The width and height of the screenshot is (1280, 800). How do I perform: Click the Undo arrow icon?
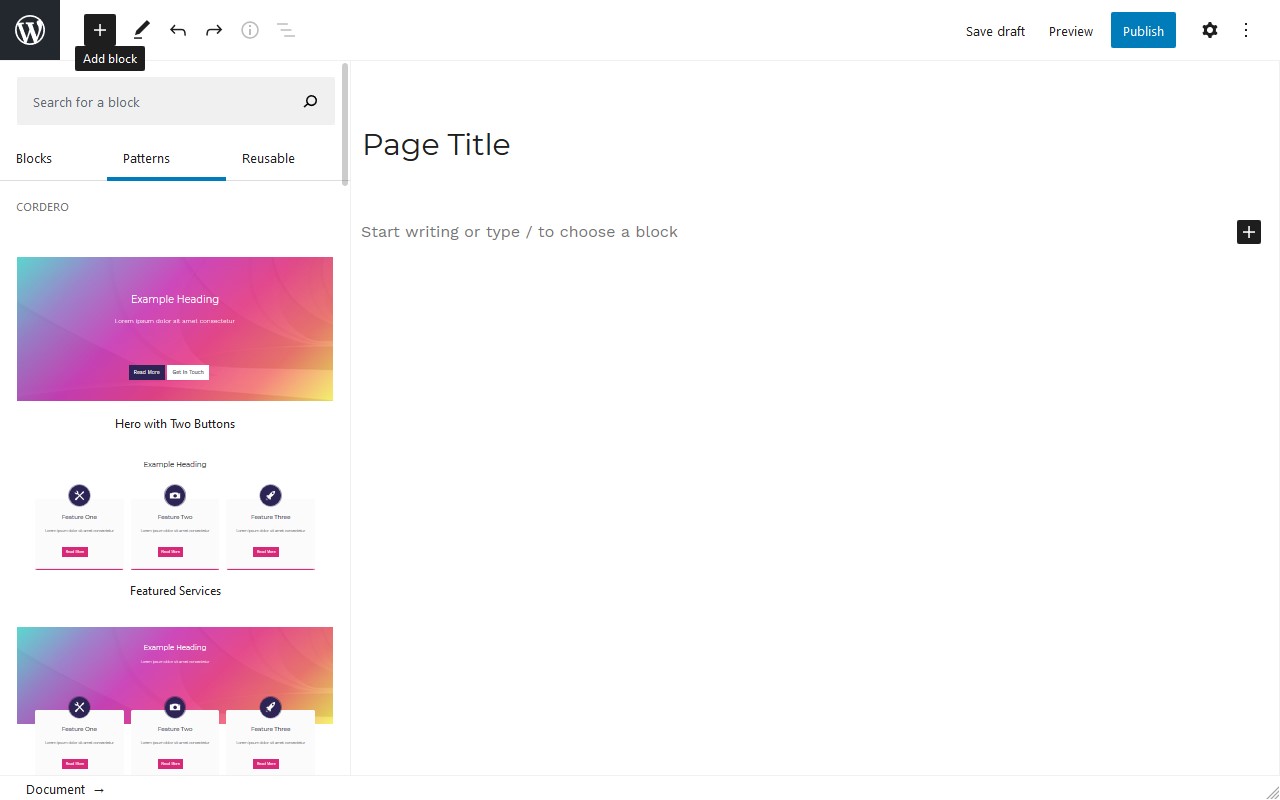178,30
